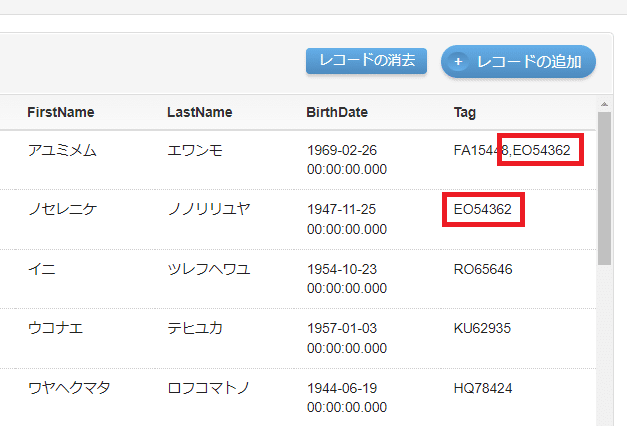Click the scrollbar up arrow
Screen dimensions: 627x426
(x=604, y=104)
